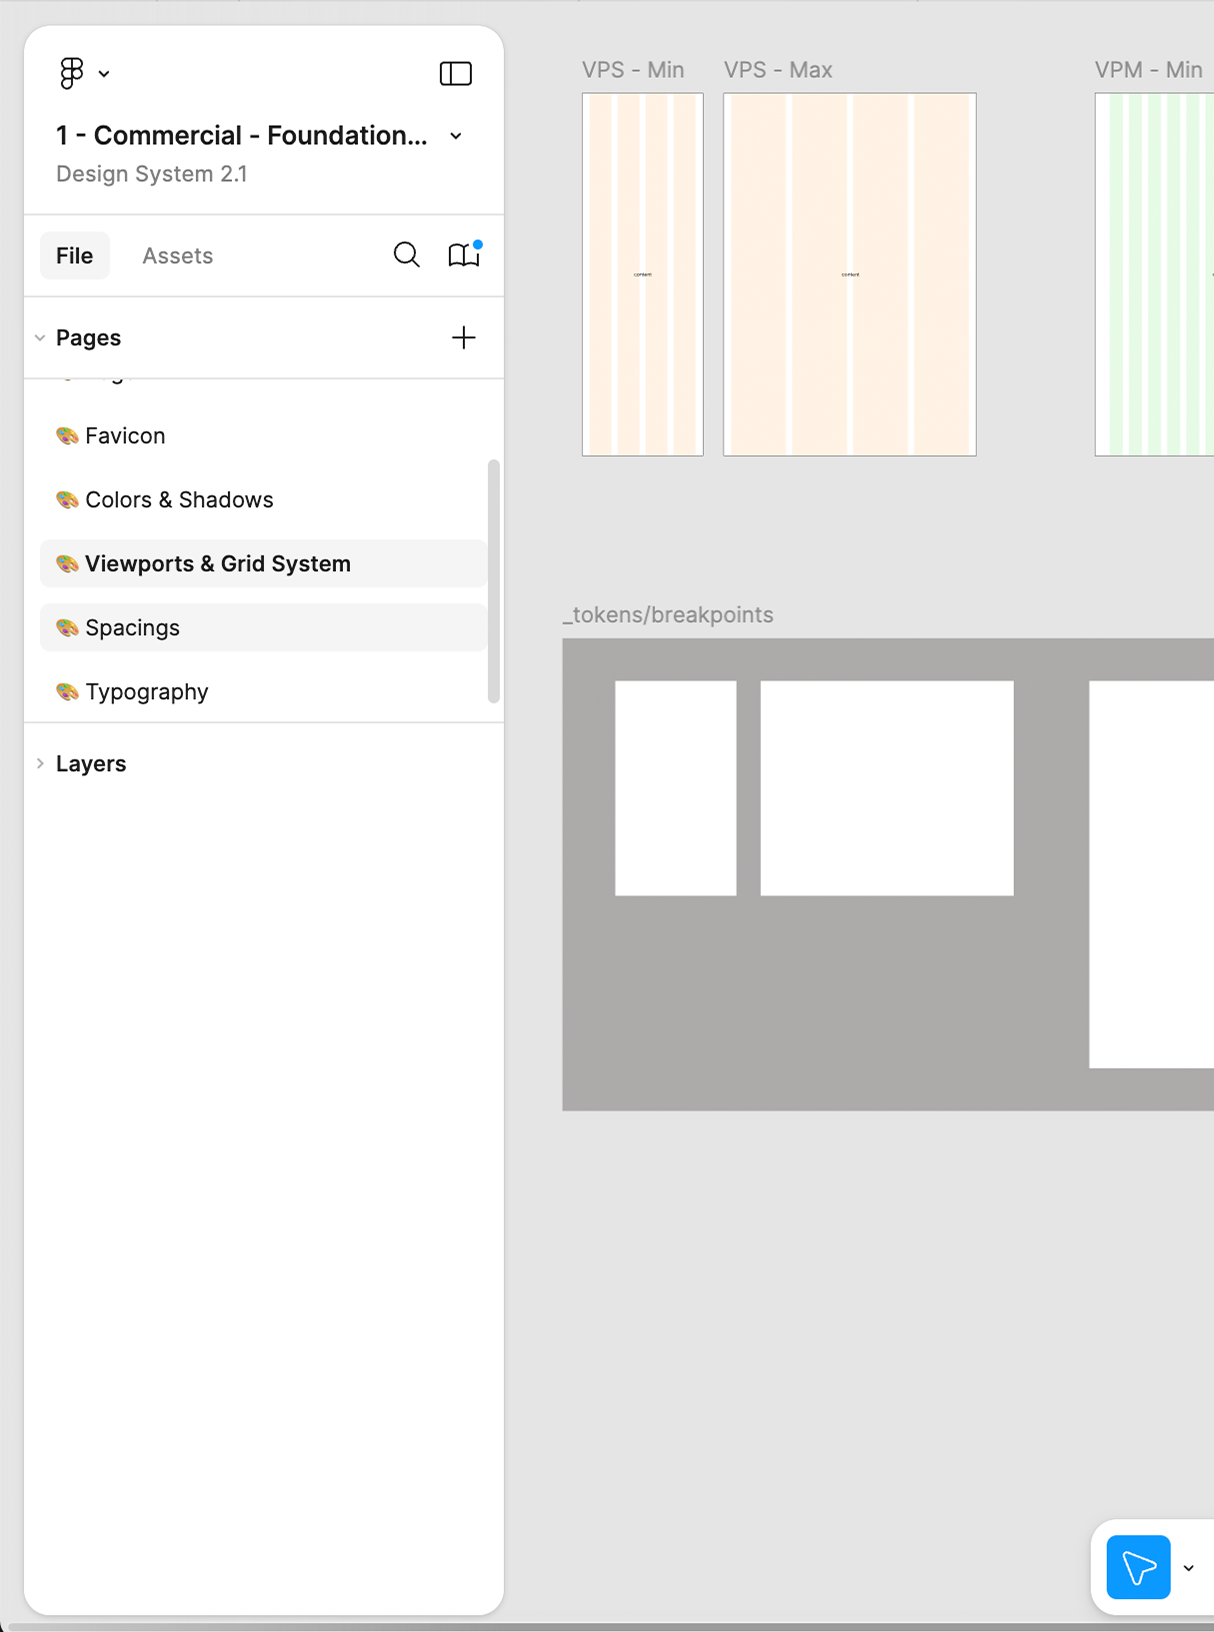This screenshot has width=1214, height=1632.
Task: Open the Colors & Shadows page
Action: pyautogui.click(x=263, y=500)
